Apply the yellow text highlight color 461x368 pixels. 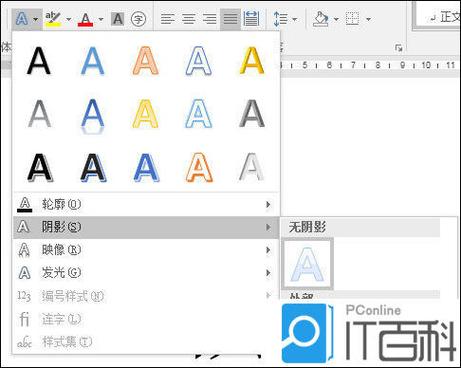53,19
